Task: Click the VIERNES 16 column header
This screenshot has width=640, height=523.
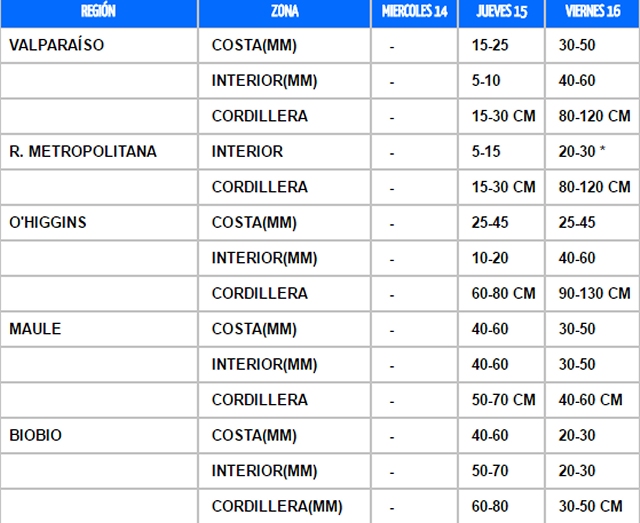Action: [x=592, y=12]
